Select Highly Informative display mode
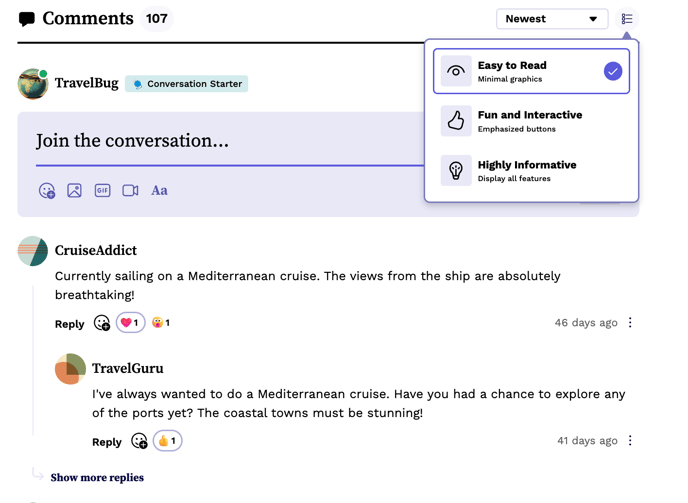The image size is (688, 503). tap(531, 171)
